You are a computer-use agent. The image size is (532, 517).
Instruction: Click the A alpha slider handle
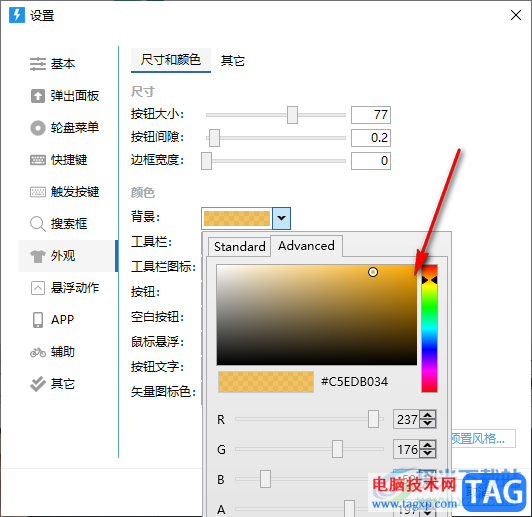349,509
